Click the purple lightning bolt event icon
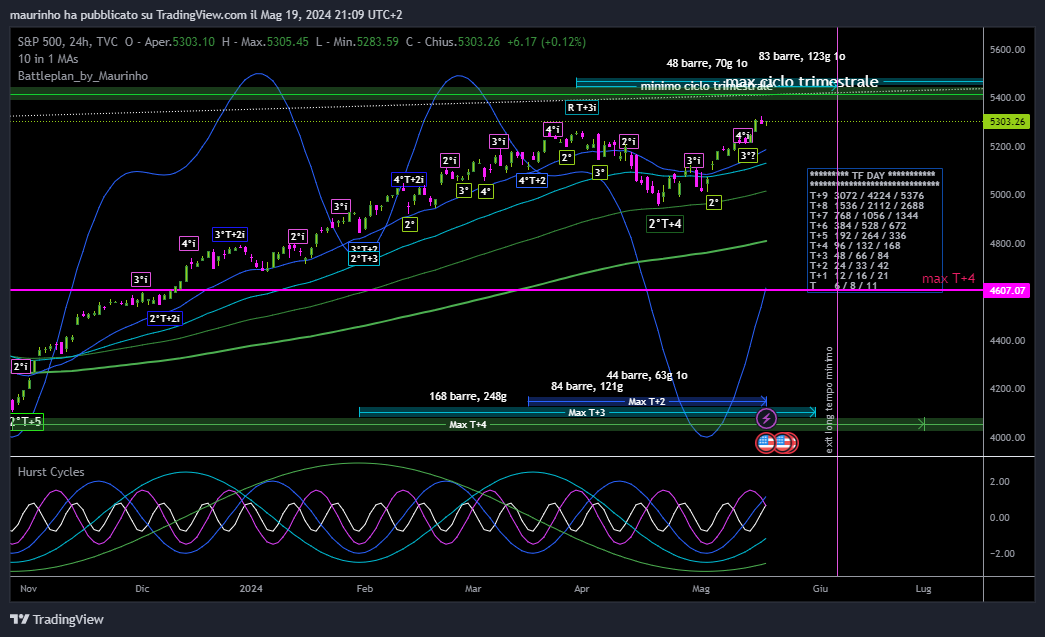This screenshot has height=637, width=1045. [766, 418]
